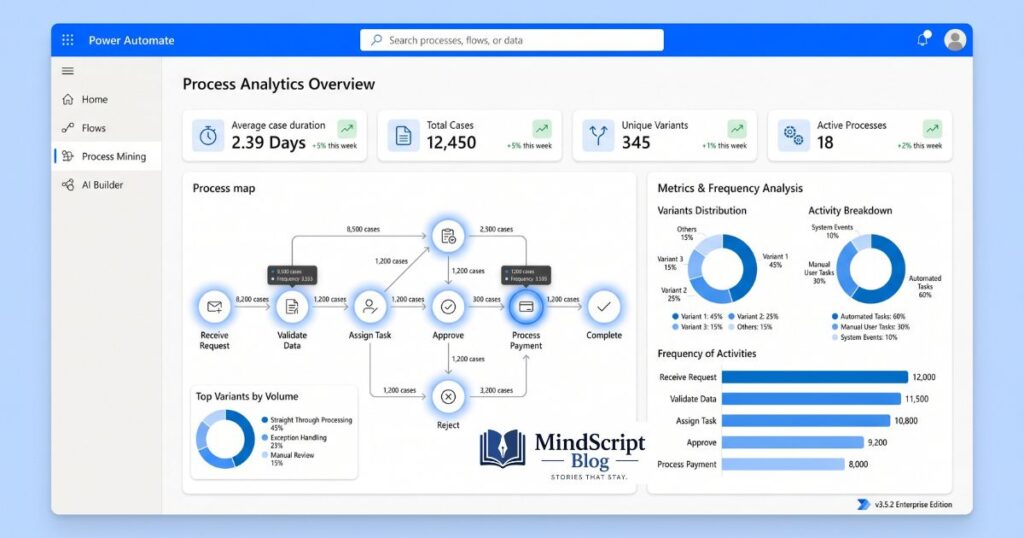This screenshot has width=1024, height=538.
Task: Open AI Builder in sidebar
Action: coord(106,185)
